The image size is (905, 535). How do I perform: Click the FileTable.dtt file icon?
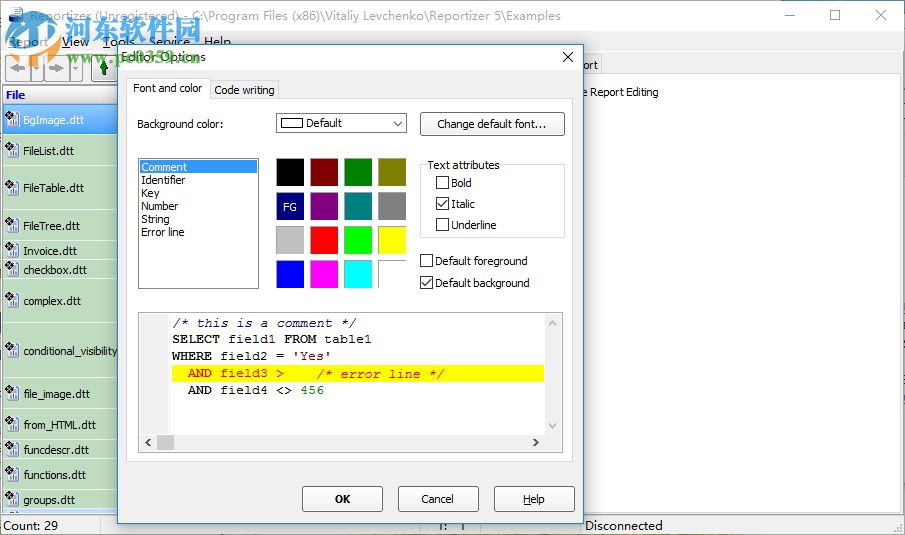point(12,187)
